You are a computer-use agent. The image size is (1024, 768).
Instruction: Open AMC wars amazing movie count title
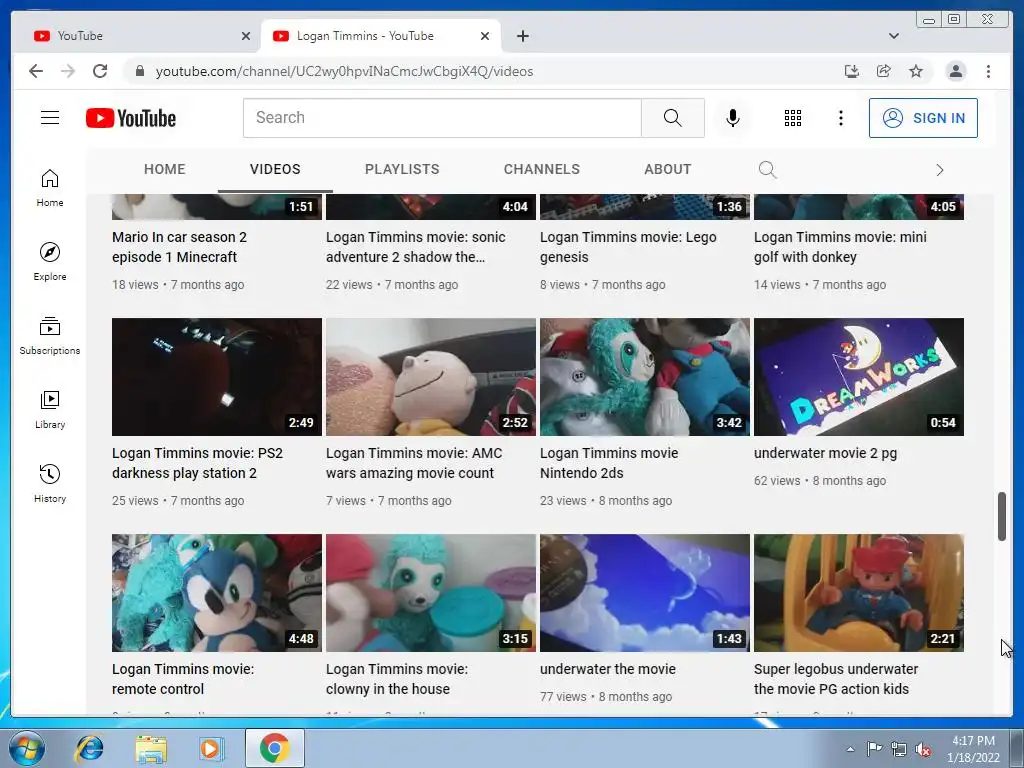click(x=414, y=463)
